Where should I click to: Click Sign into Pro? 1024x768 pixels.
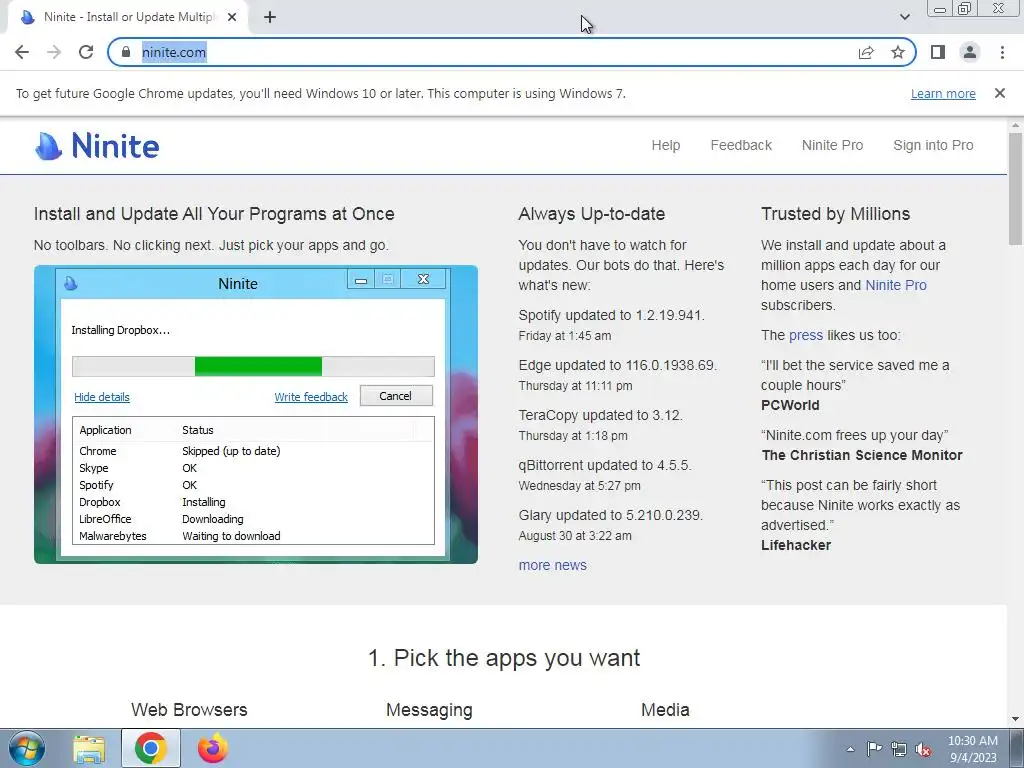(933, 145)
